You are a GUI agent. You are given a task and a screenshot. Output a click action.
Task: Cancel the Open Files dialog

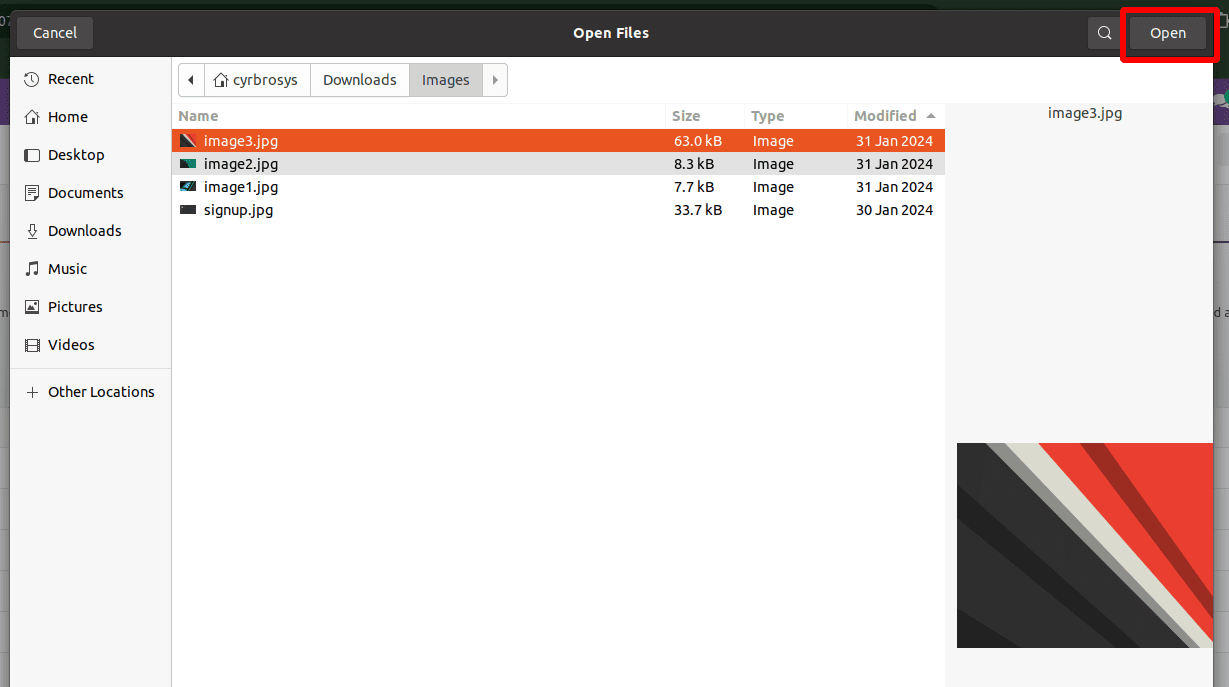[x=55, y=33]
